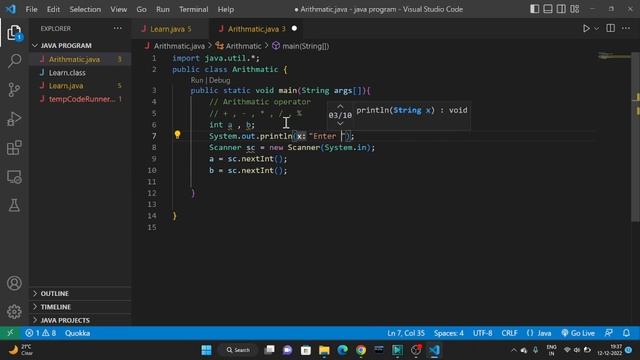Show previous println signature overload
This screenshot has width=640, height=360.
pos(340,107)
